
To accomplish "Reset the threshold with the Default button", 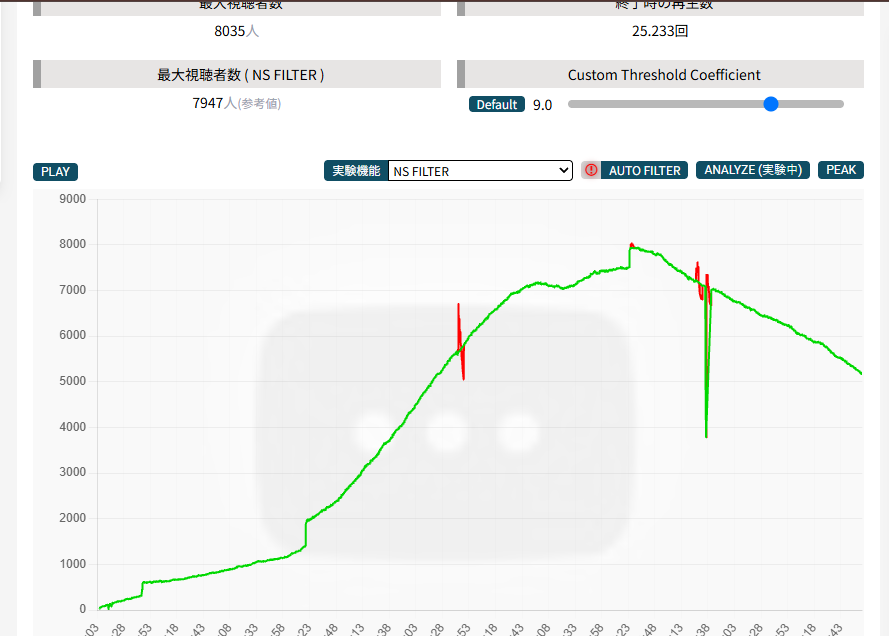I will [497, 104].
